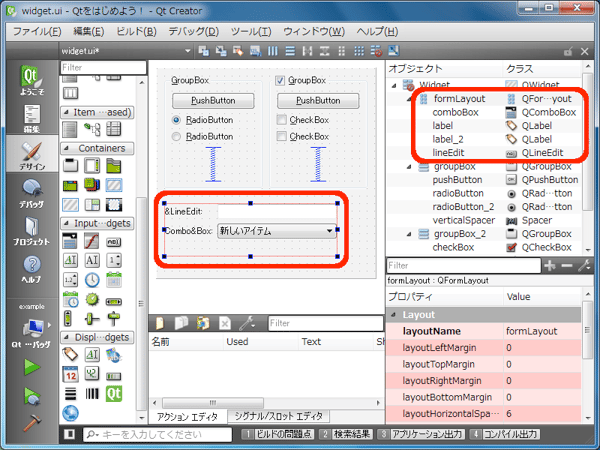Collapse the Containers widget category

tap(67, 148)
